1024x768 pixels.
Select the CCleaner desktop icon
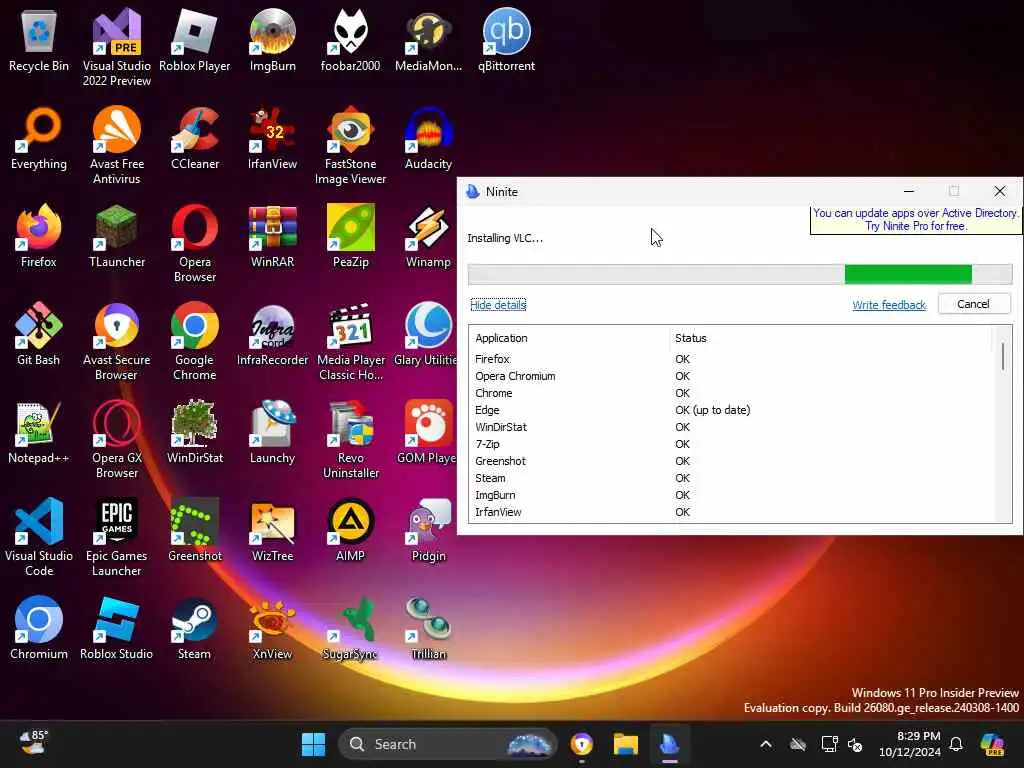pyautogui.click(x=194, y=138)
